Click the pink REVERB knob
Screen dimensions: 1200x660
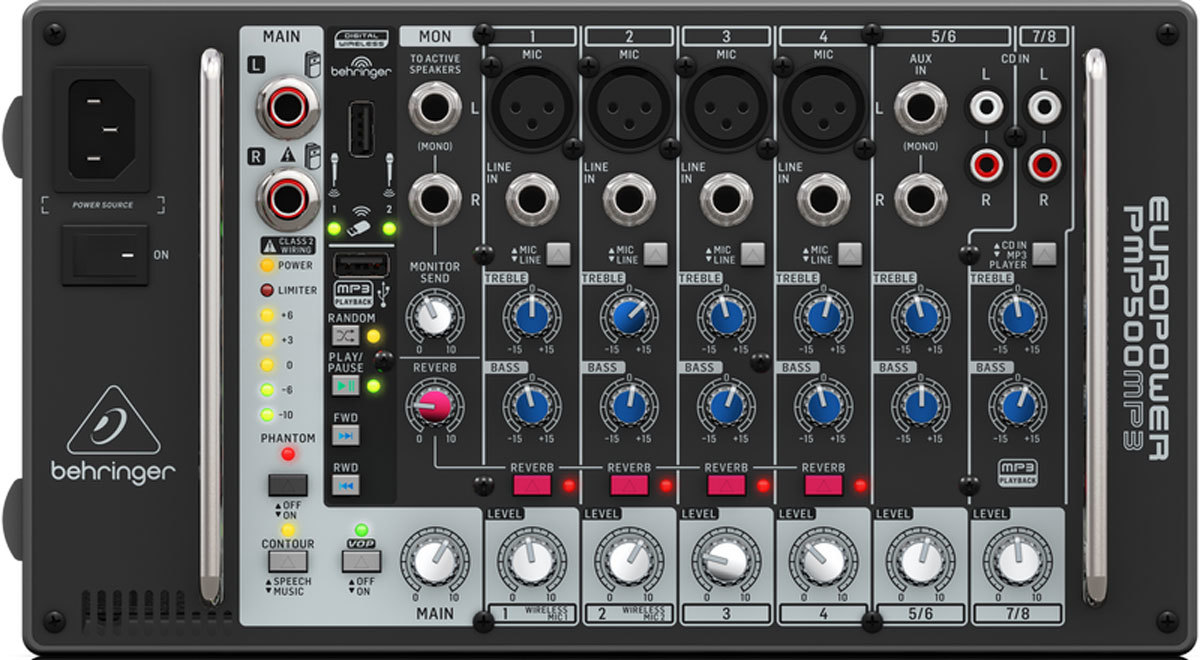point(433,406)
